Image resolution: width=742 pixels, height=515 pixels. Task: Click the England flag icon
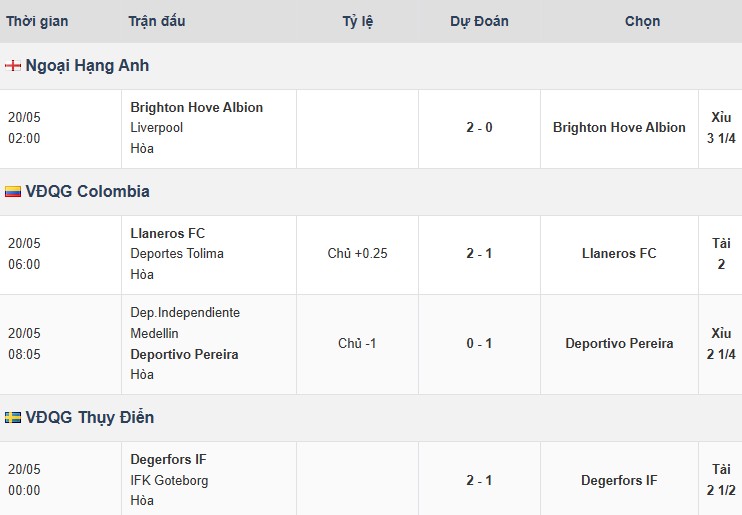point(13,66)
